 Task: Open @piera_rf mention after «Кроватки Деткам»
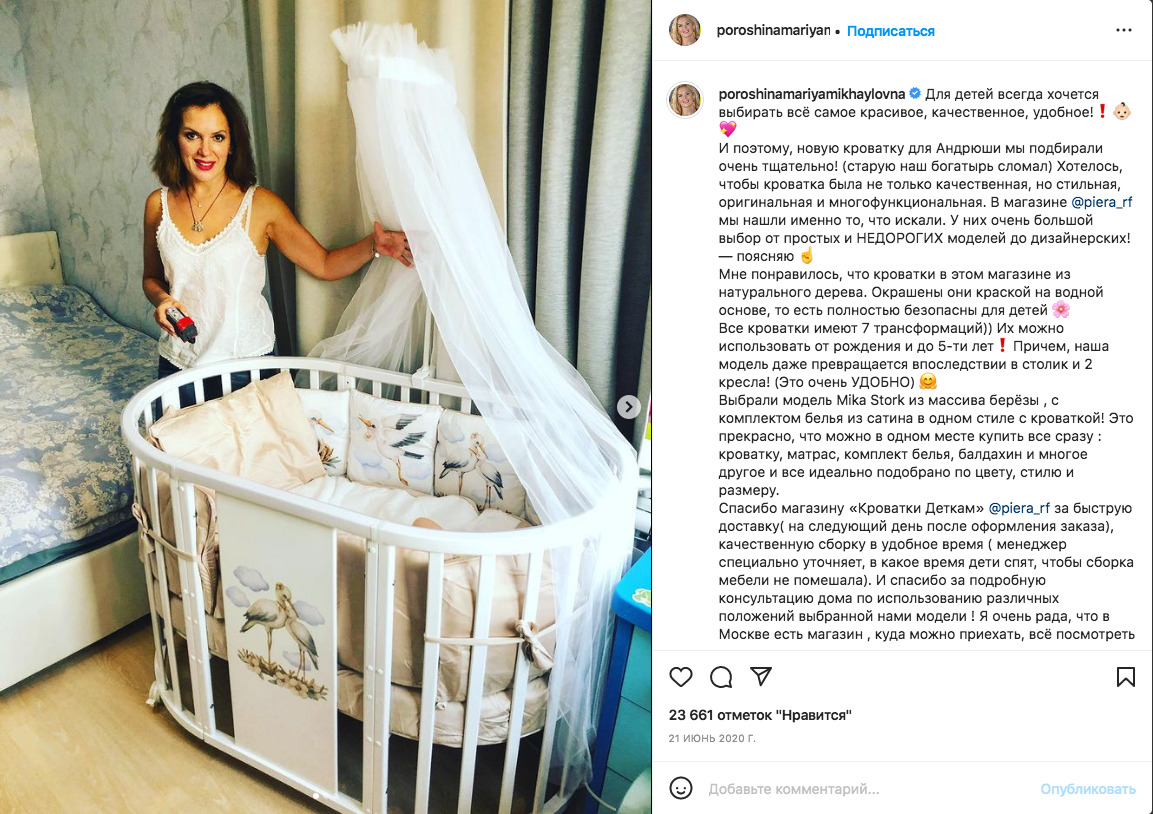click(x=1019, y=508)
